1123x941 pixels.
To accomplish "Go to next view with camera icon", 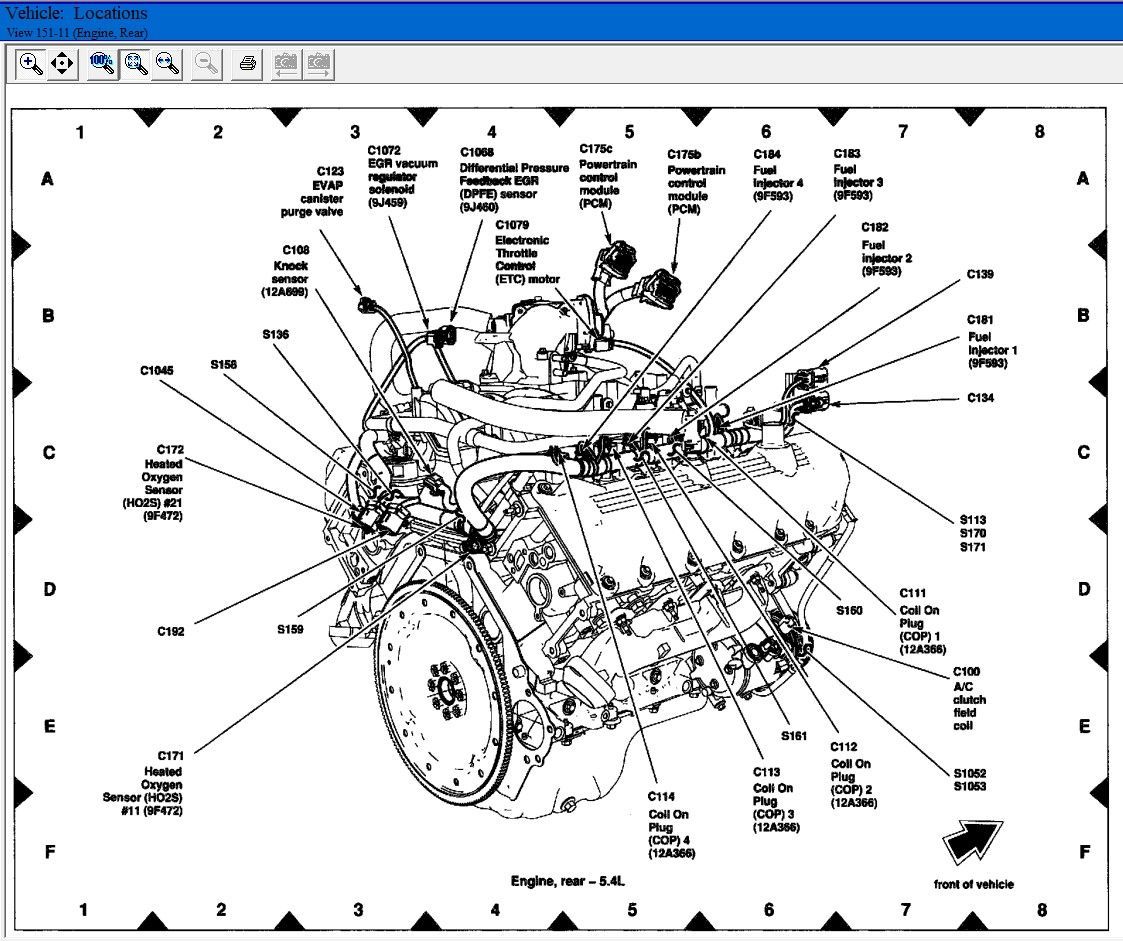I will pyautogui.click(x=319, y=64).
